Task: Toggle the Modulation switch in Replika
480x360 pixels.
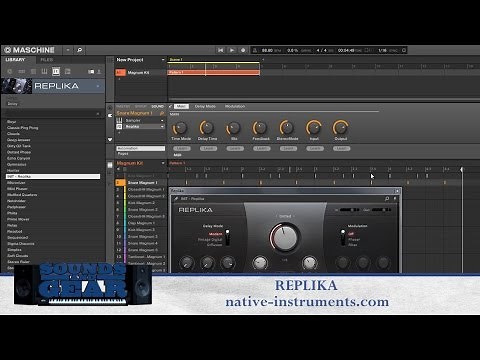Action: click(343, 237)
